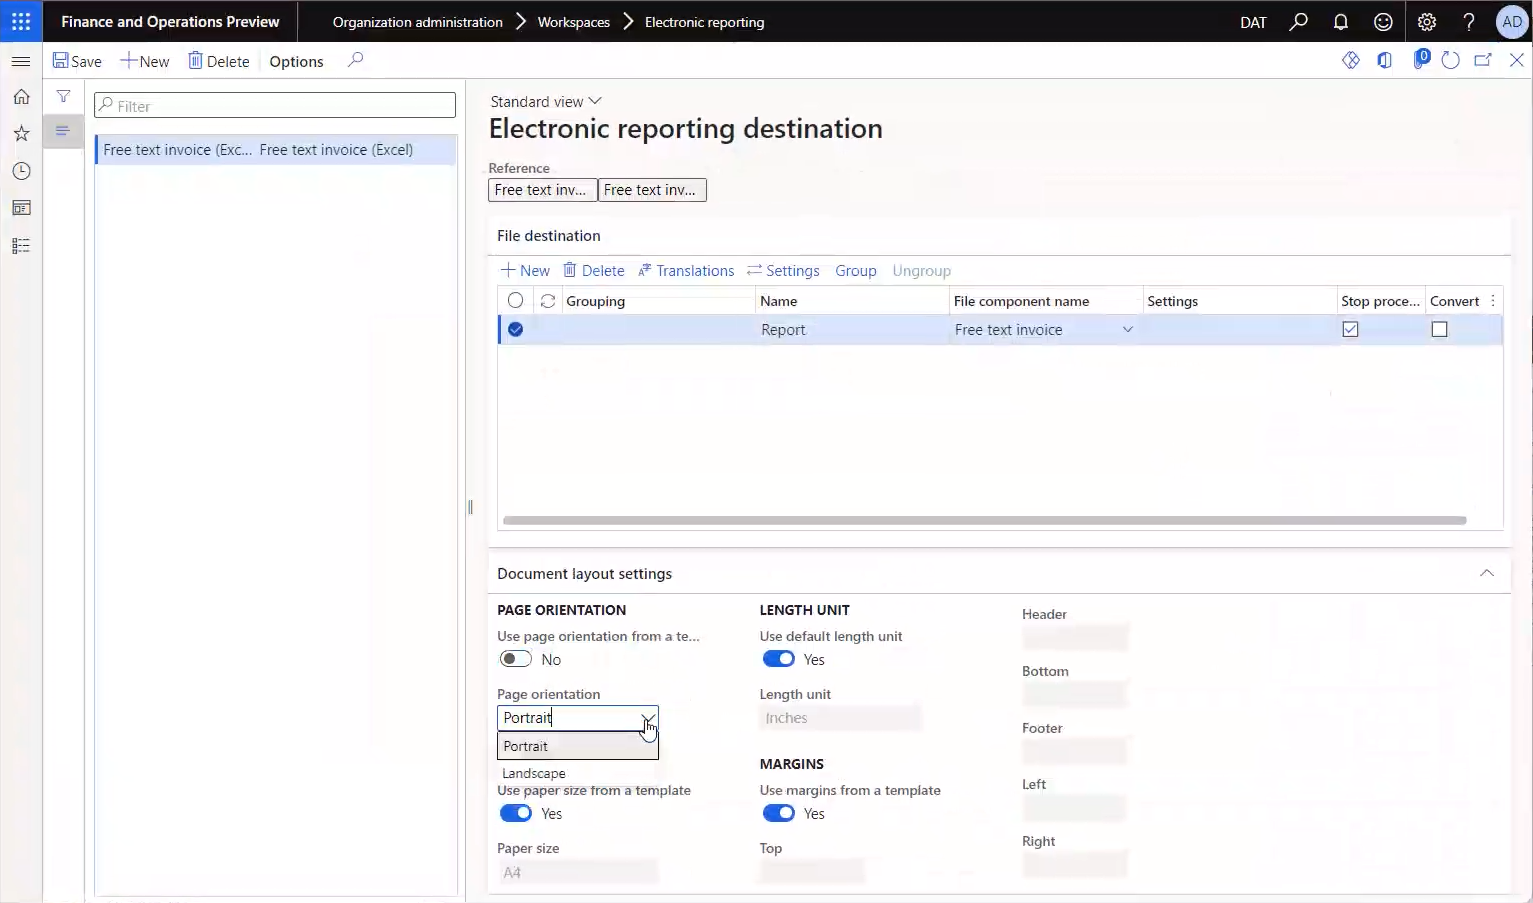Open the notifications bell
The height and width of the screenshot is (903, 1533).
[x=1341, y=22]
